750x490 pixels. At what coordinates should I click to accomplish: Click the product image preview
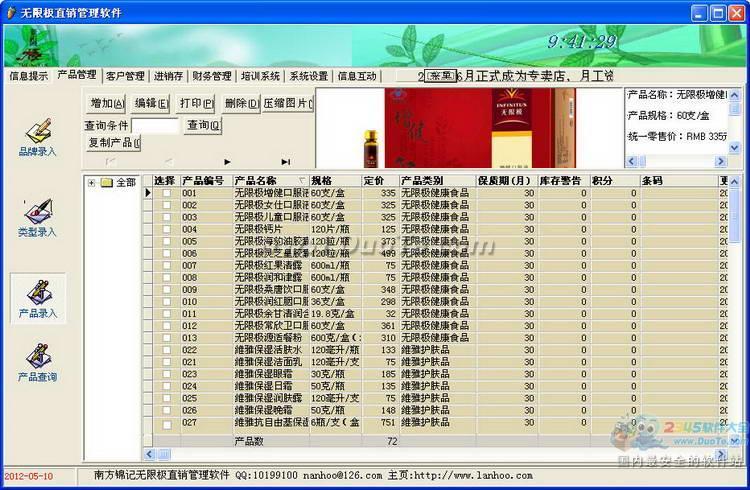coord(469,128)
